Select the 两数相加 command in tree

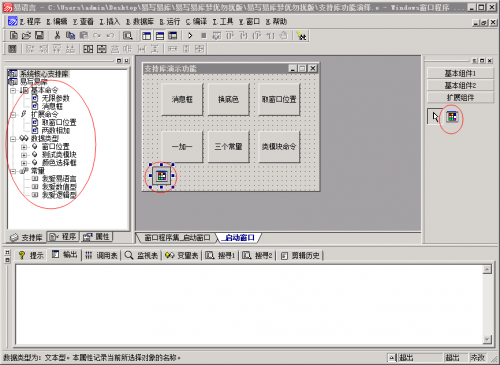55,130
